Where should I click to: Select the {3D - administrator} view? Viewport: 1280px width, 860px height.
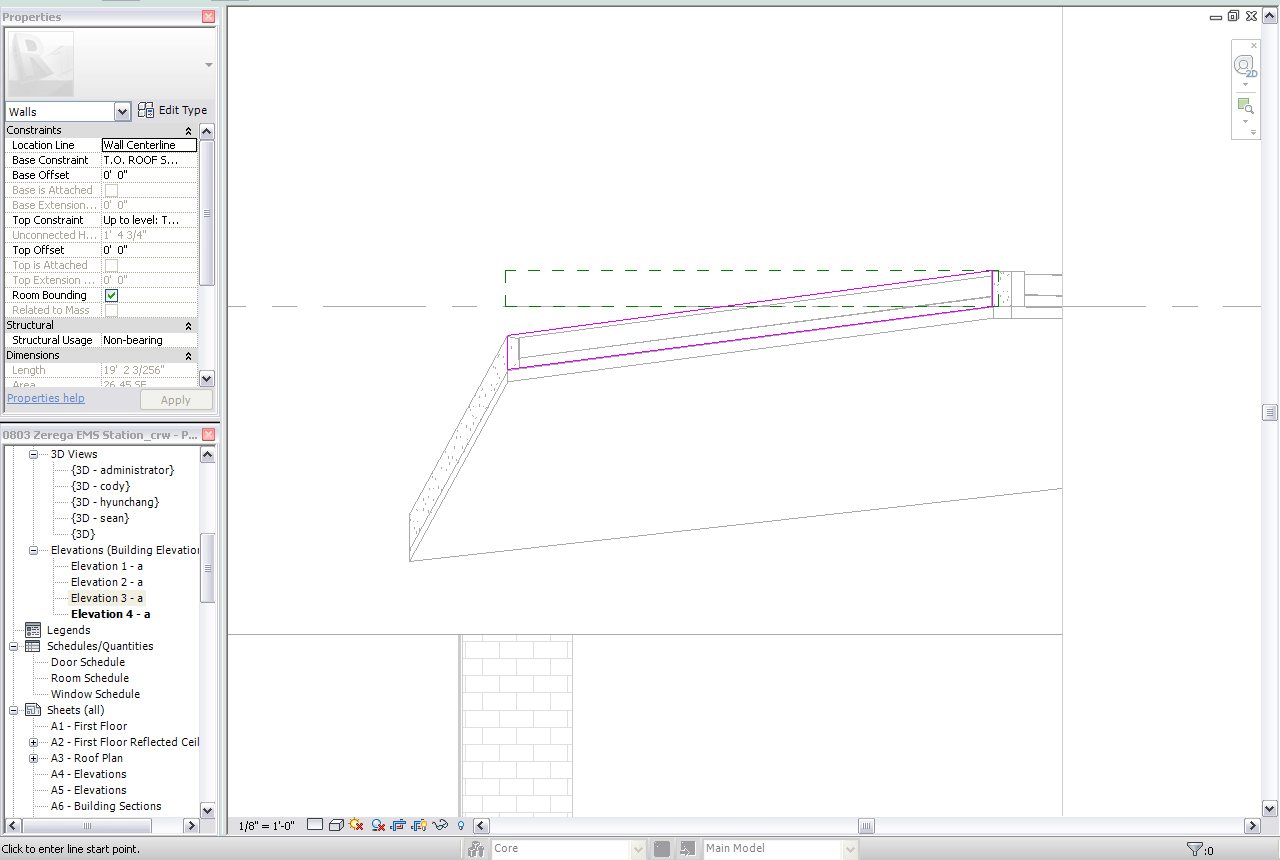pos(122,470)
